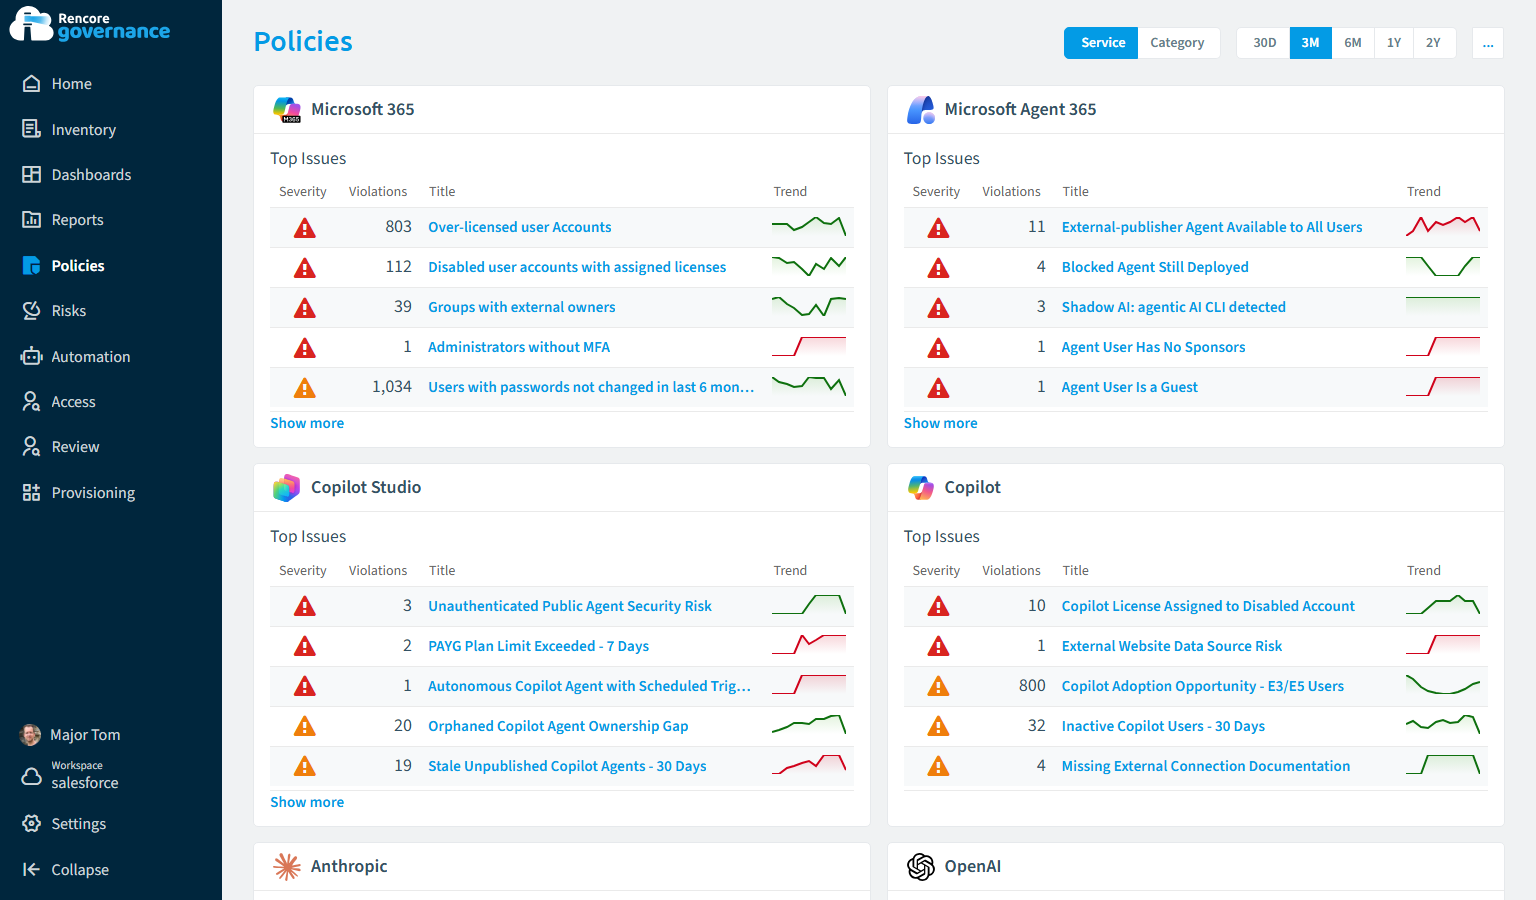Click Violations column header in Microsoft 365
This screenshot has height=900, width=1536.
378,192
